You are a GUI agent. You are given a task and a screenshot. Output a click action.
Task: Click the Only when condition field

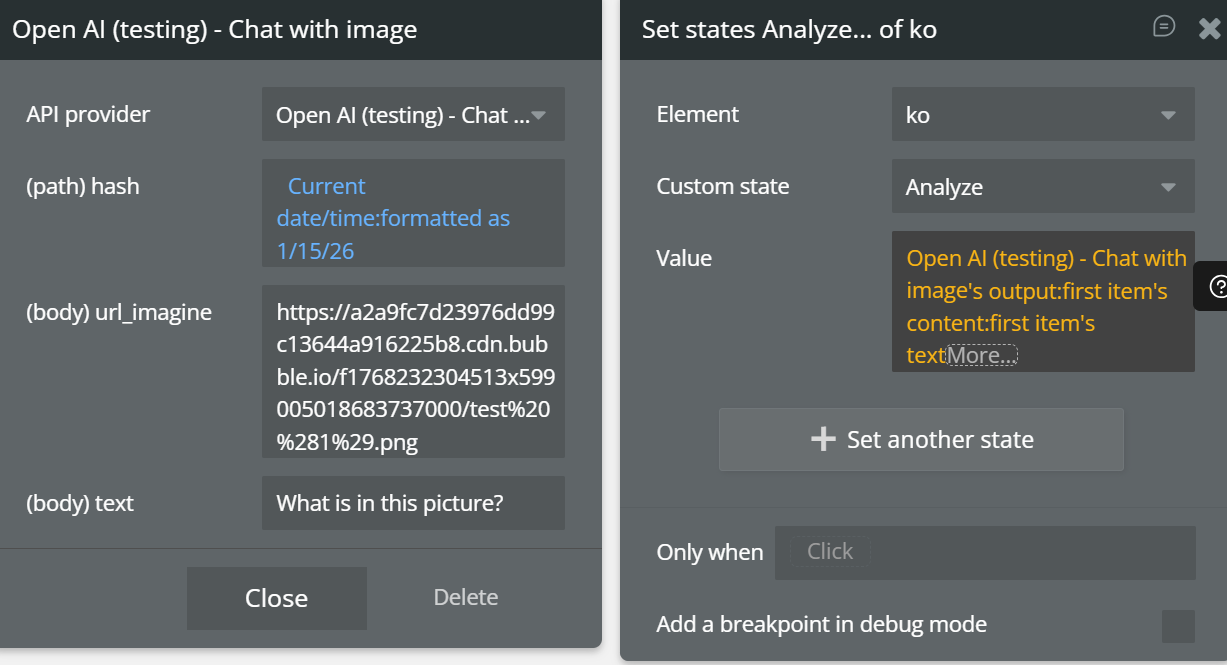coord(985,552)
